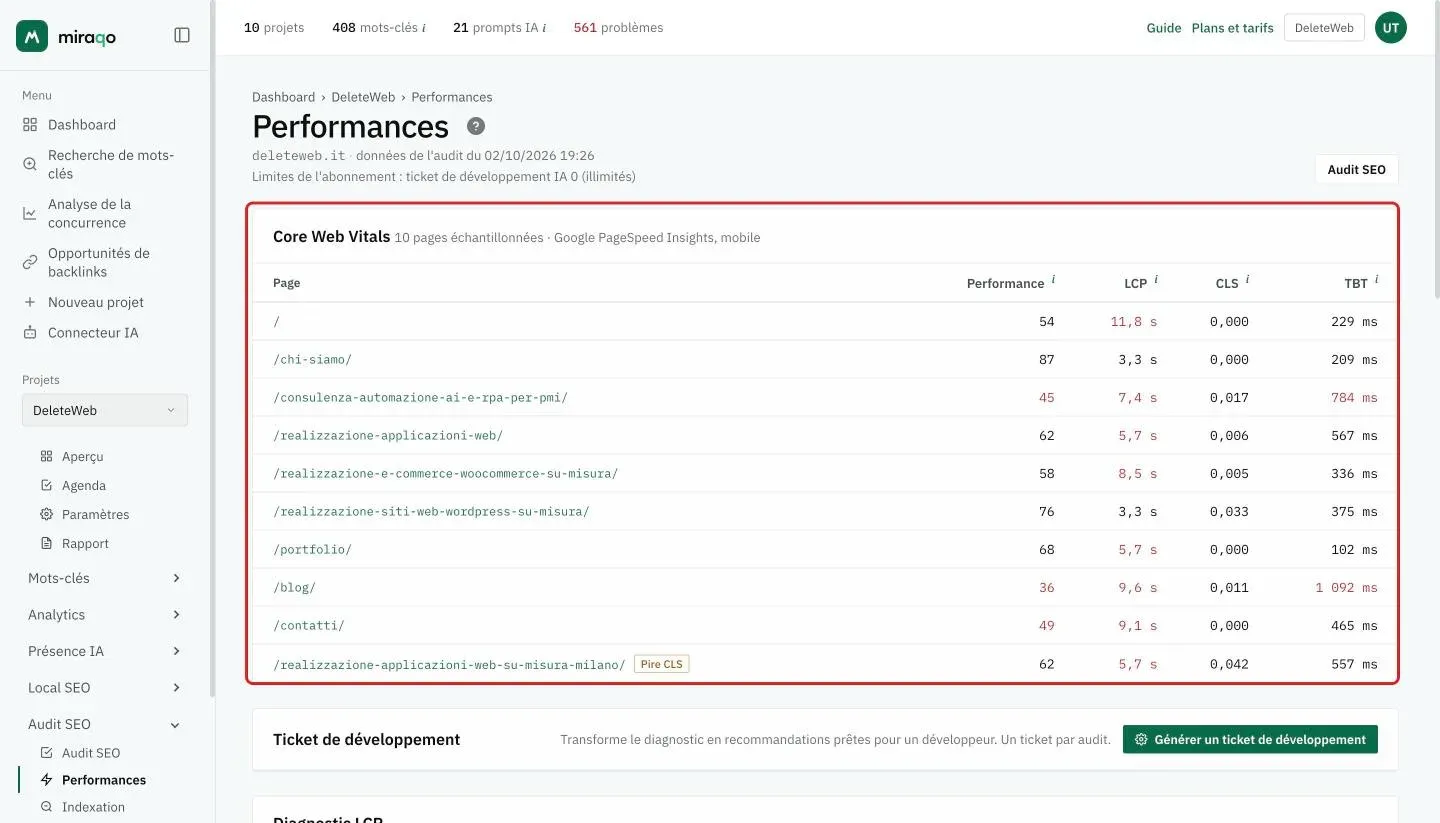Click the DeleteWeb breadcrumb link
The image size is (1440, 823).
[x=363, y=97]
